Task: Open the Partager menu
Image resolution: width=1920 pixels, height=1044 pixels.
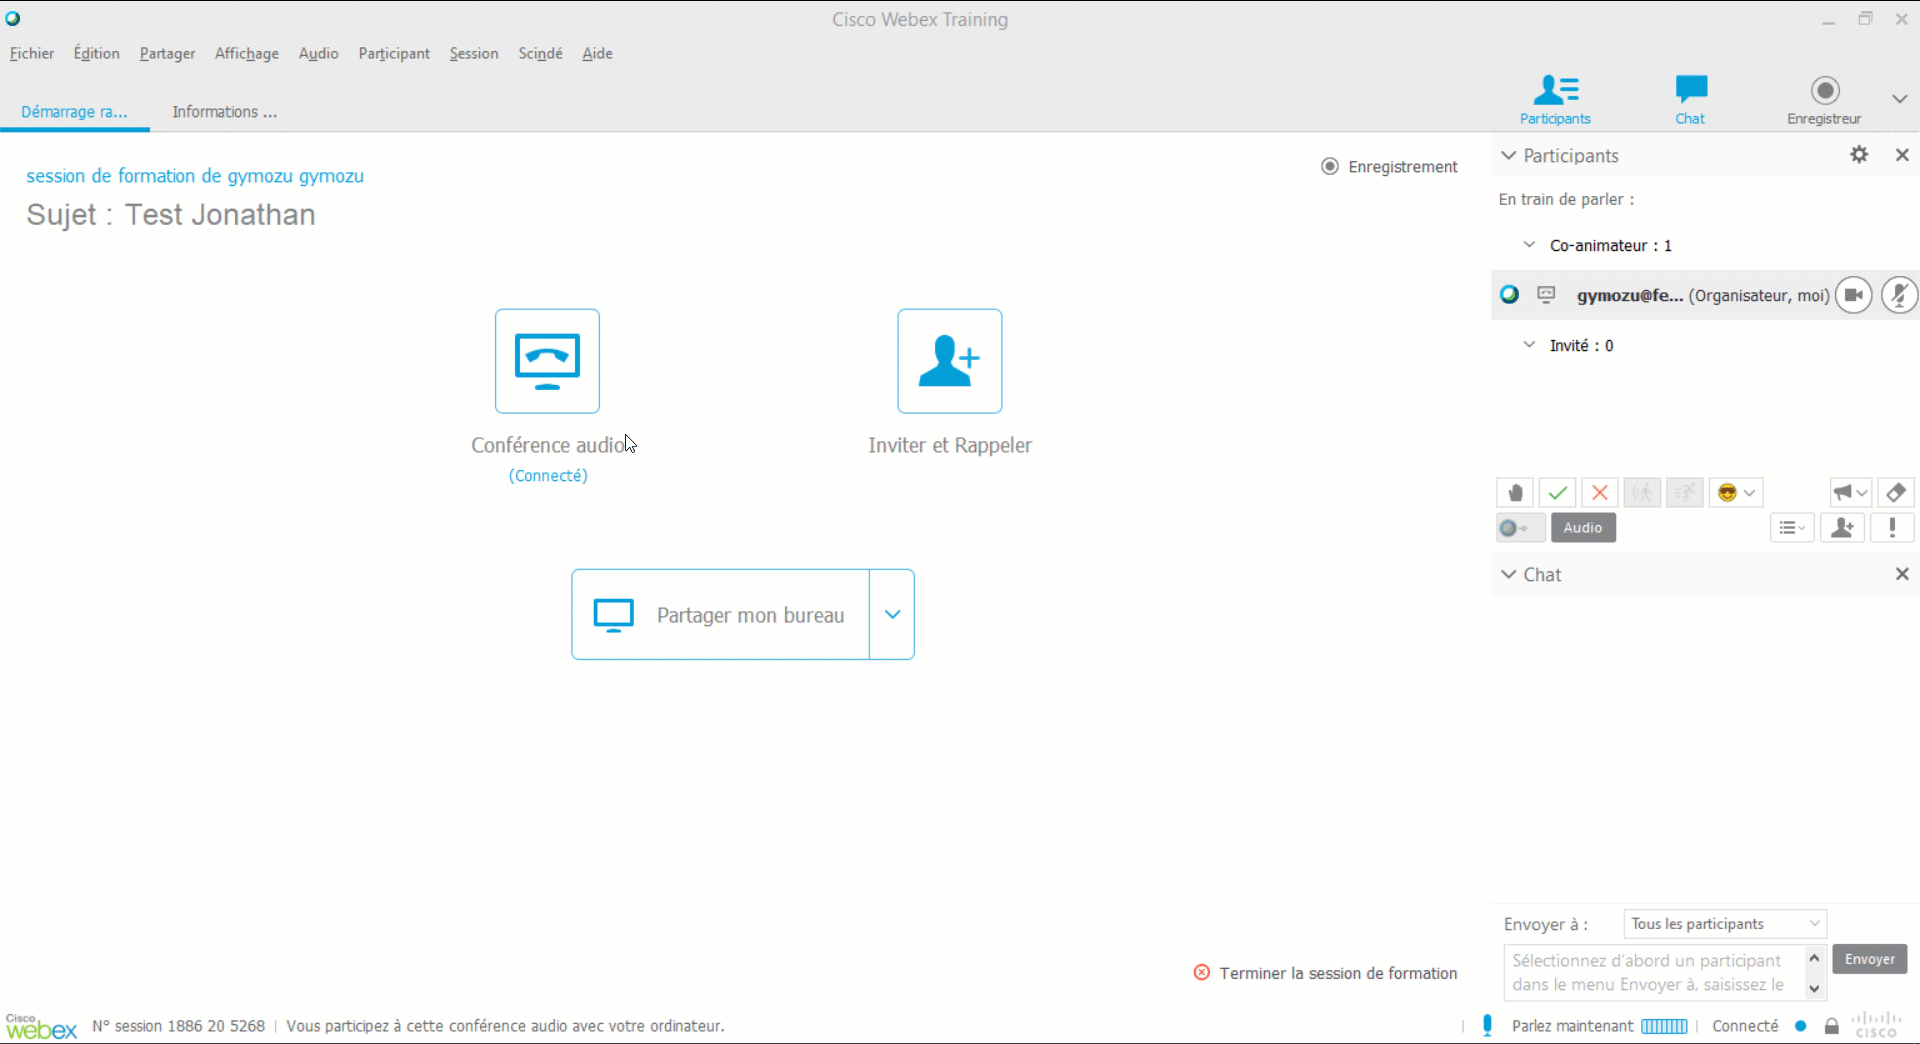Action: (x=167, y=53)
